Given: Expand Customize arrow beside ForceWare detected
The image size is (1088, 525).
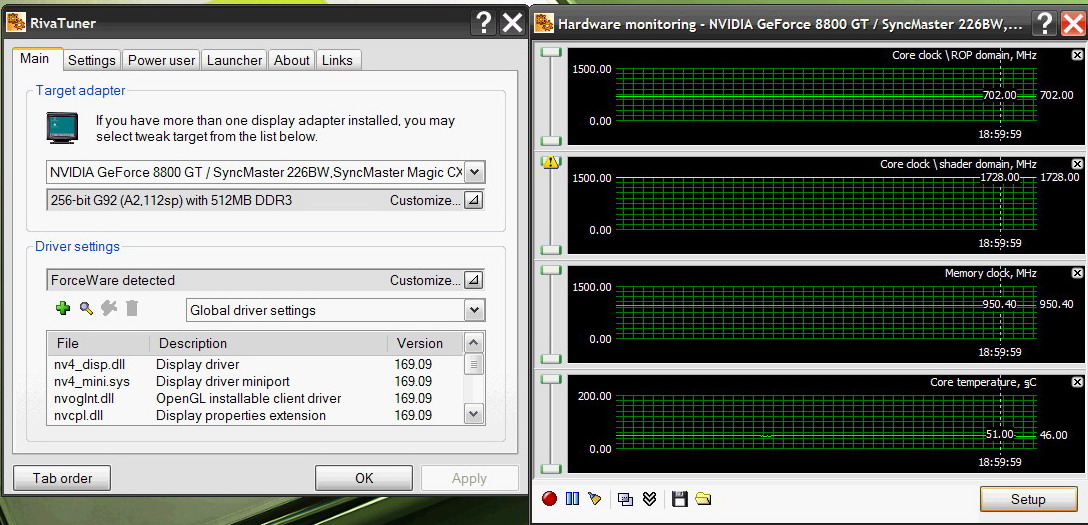Looking at the screenshot, I should pos(473,280).
